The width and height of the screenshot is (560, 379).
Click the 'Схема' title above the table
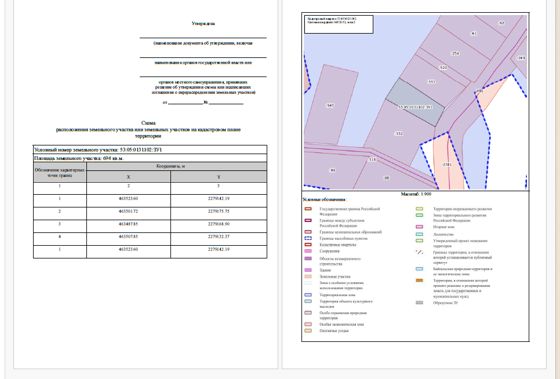click(x=148, y=123)
